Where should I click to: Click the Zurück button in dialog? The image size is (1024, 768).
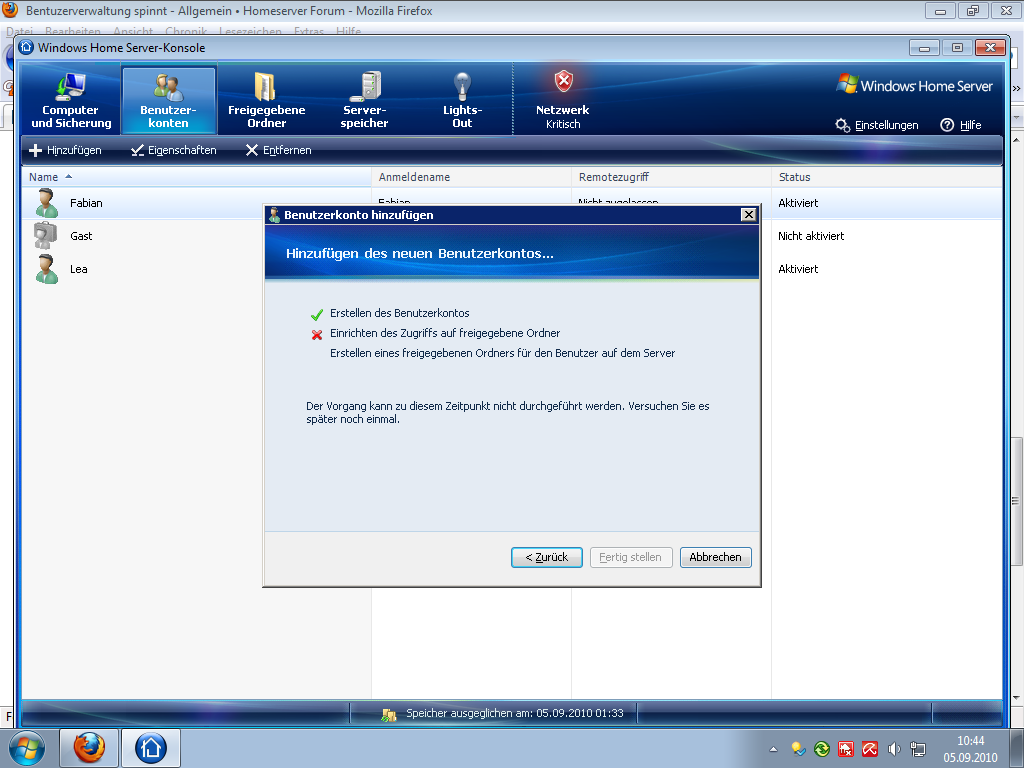547,557
